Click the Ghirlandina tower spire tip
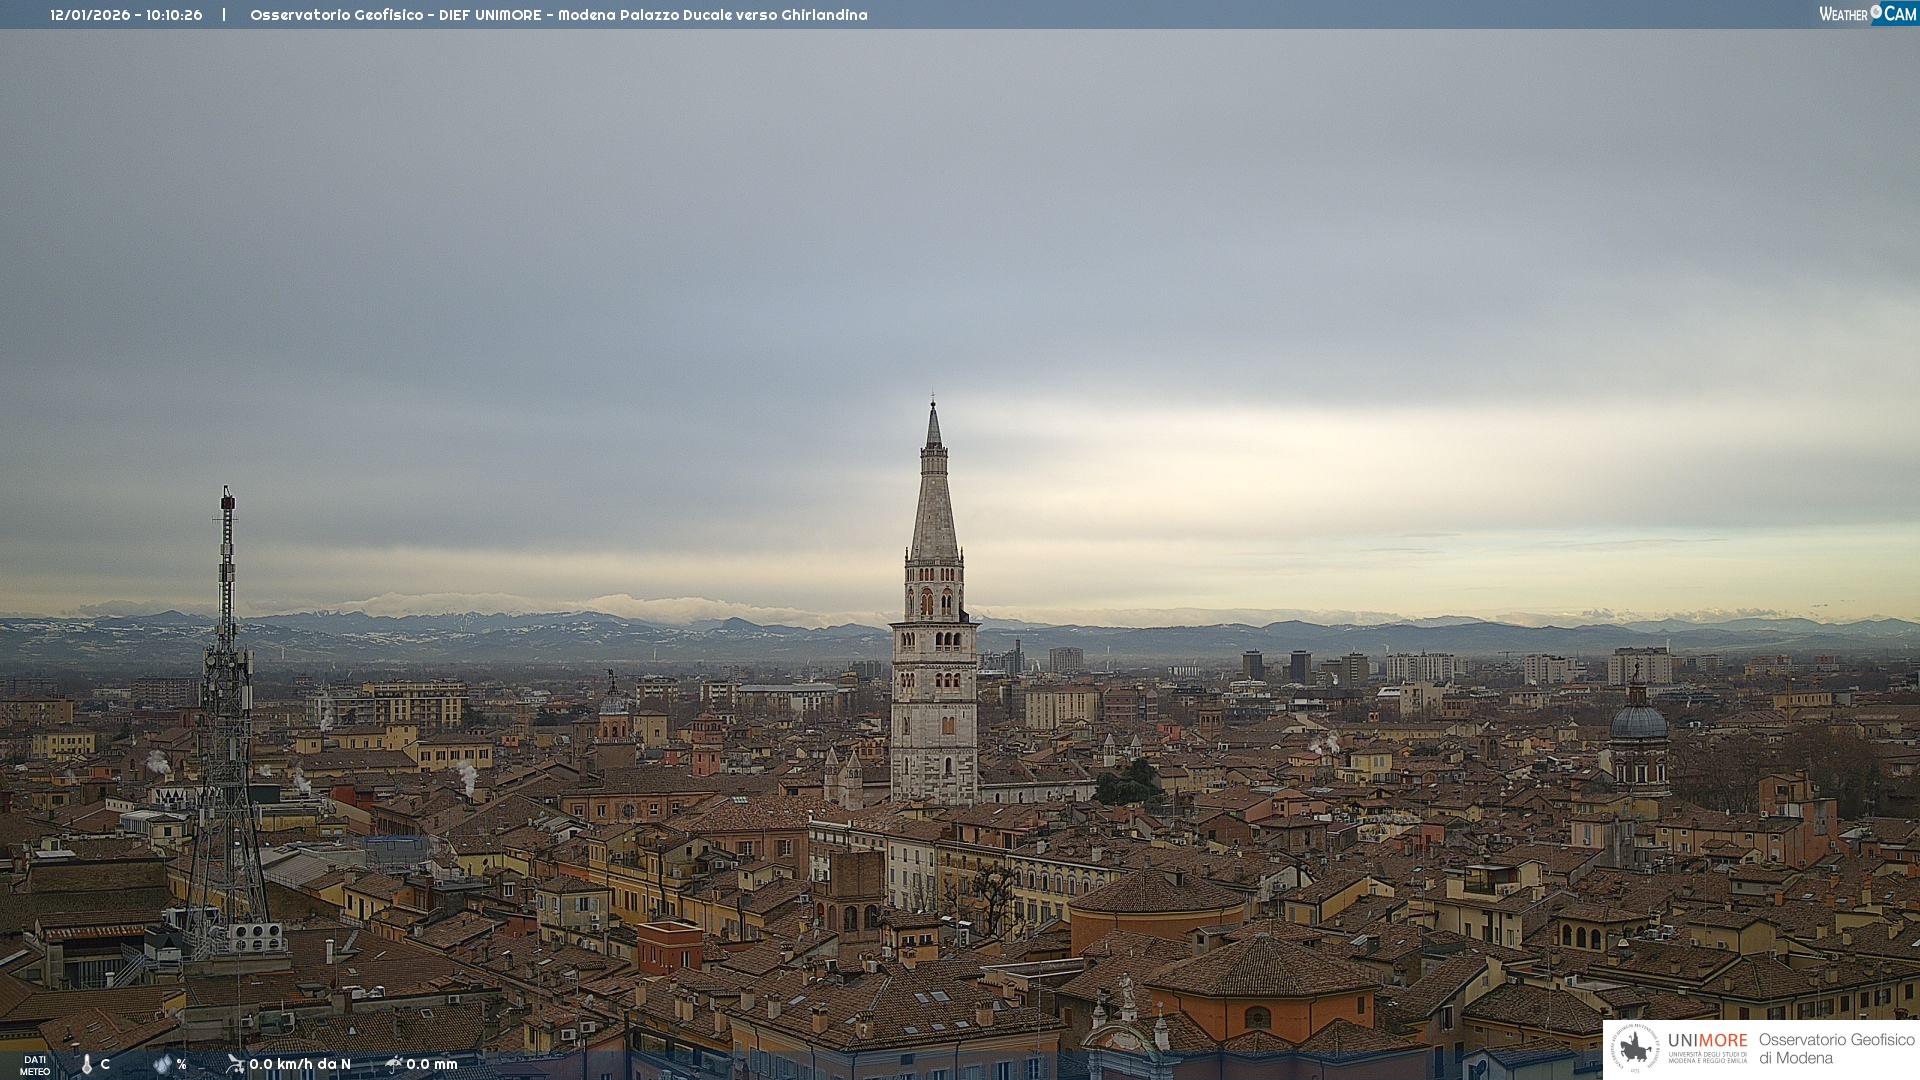This screenshot has height=1080, width=1920. coord(933,405)
